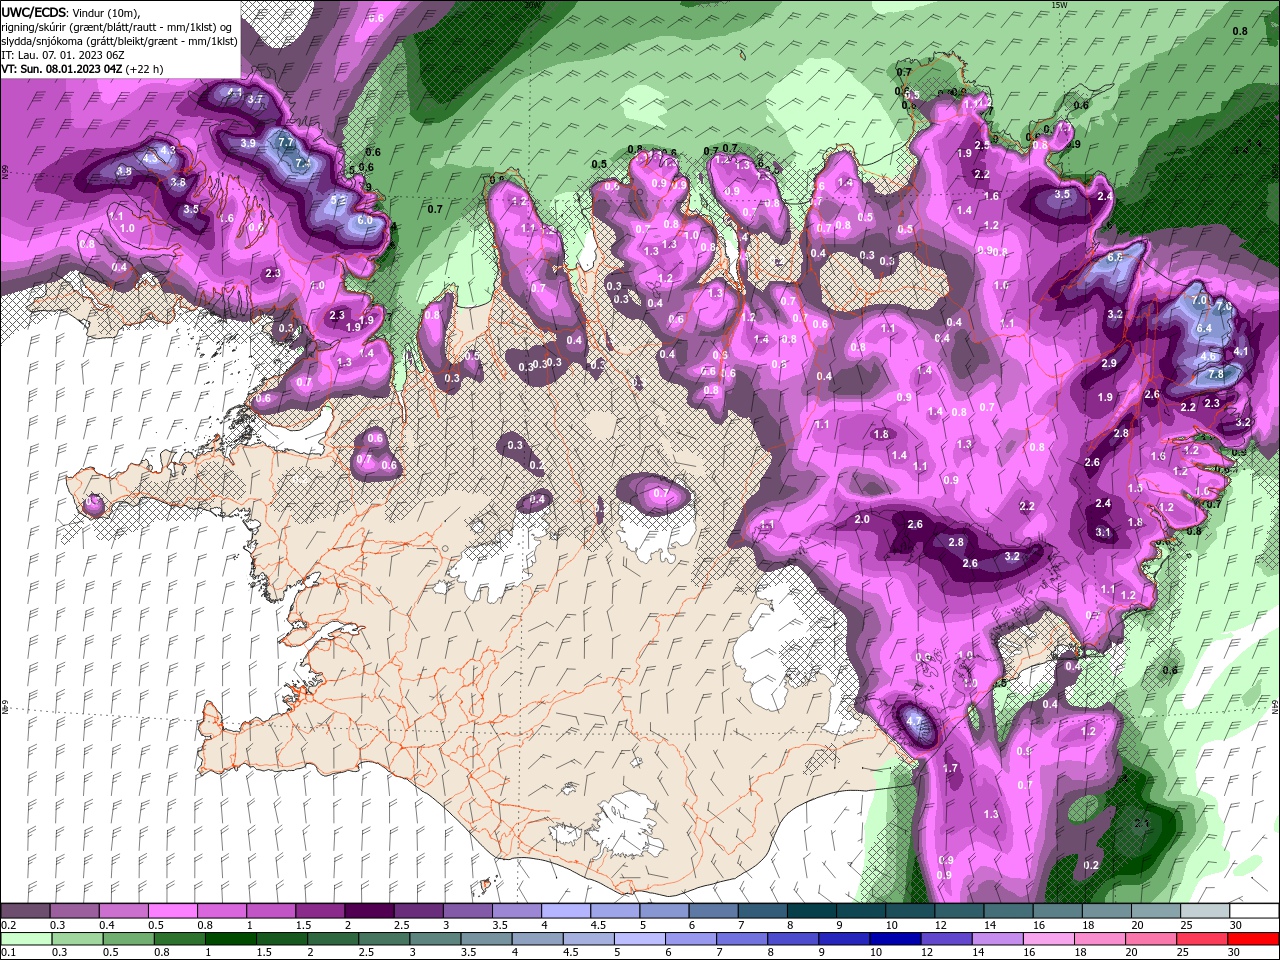Click the 2.0 precipitation value in central highlands
1280x960 pixels.
862,520
